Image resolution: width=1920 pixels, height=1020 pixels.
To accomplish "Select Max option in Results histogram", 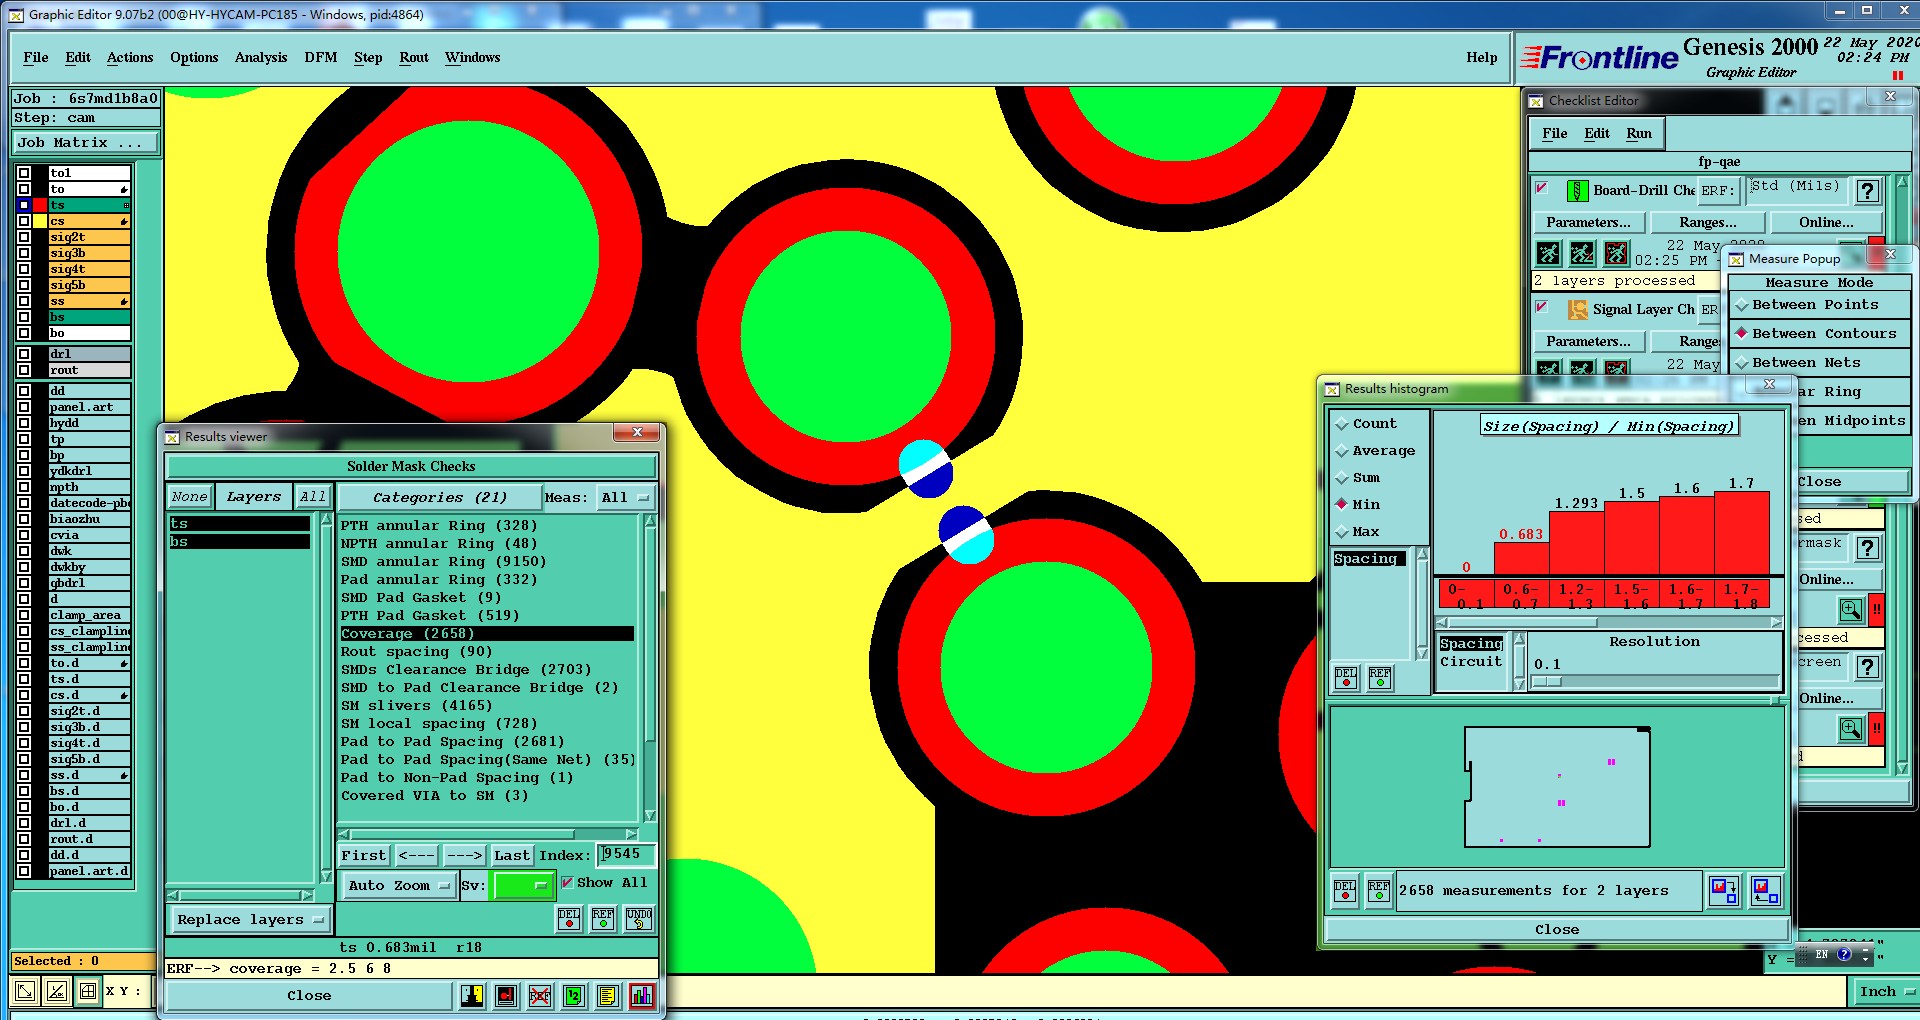I will point(1357,532).
